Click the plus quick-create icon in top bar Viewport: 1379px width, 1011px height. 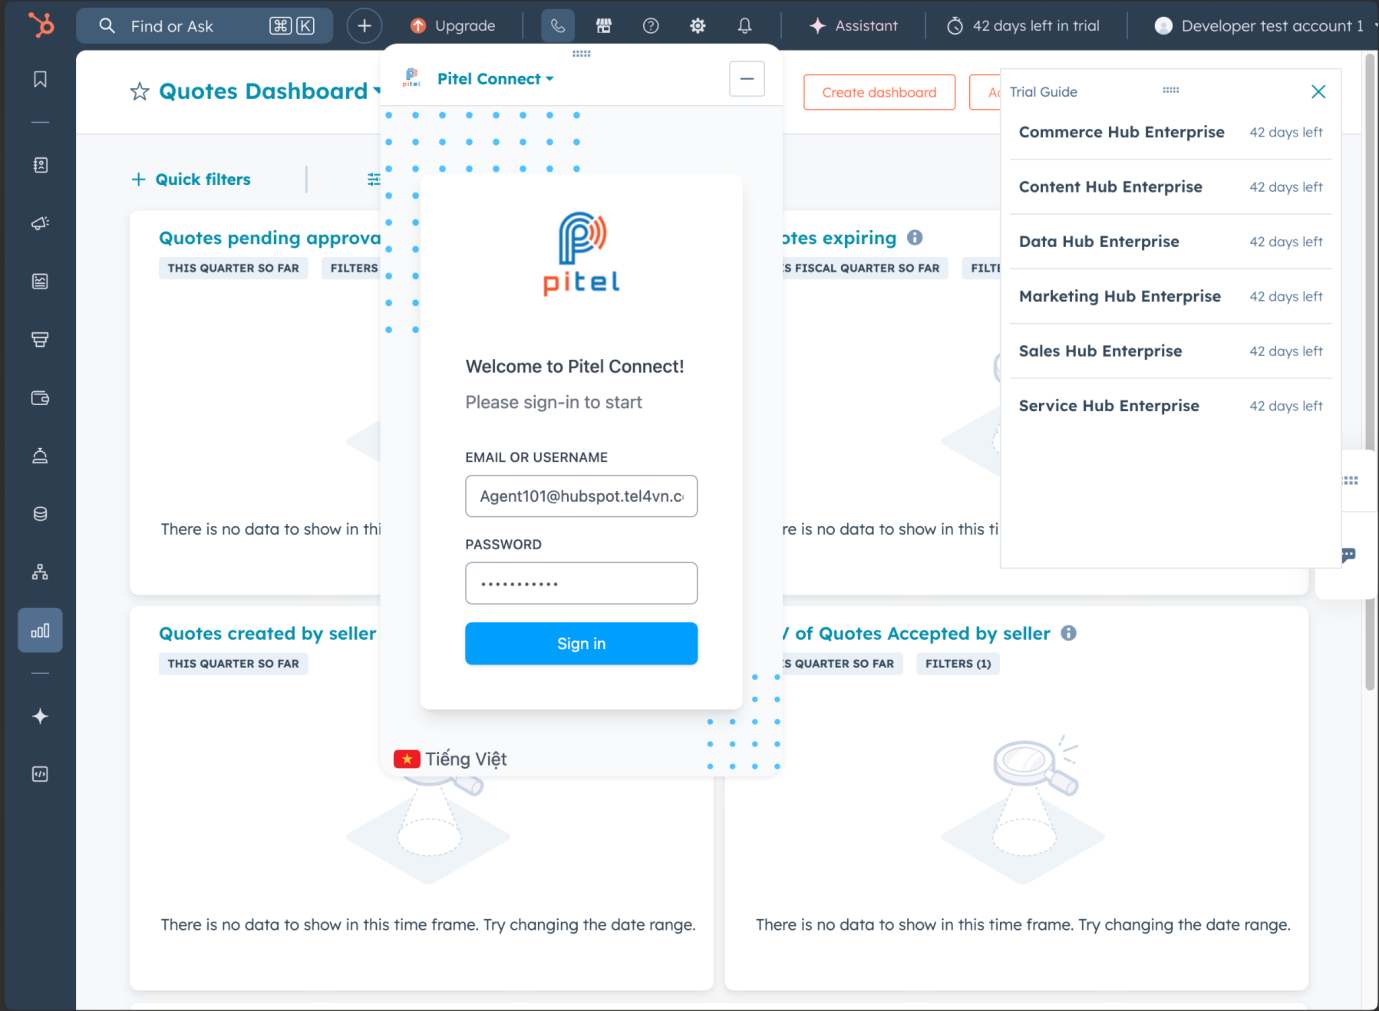click(x=365, y=26)
